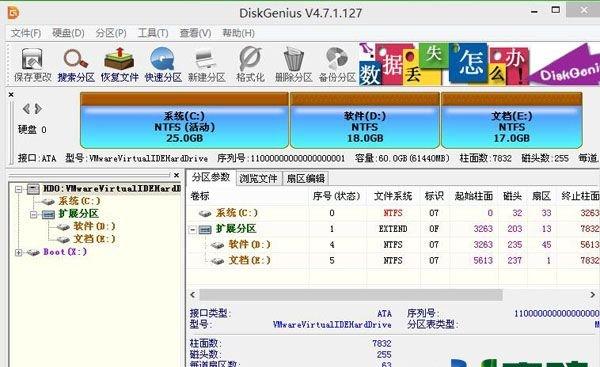Select the 文档(E:) partition block in disk map

click(x=512, y=120)
